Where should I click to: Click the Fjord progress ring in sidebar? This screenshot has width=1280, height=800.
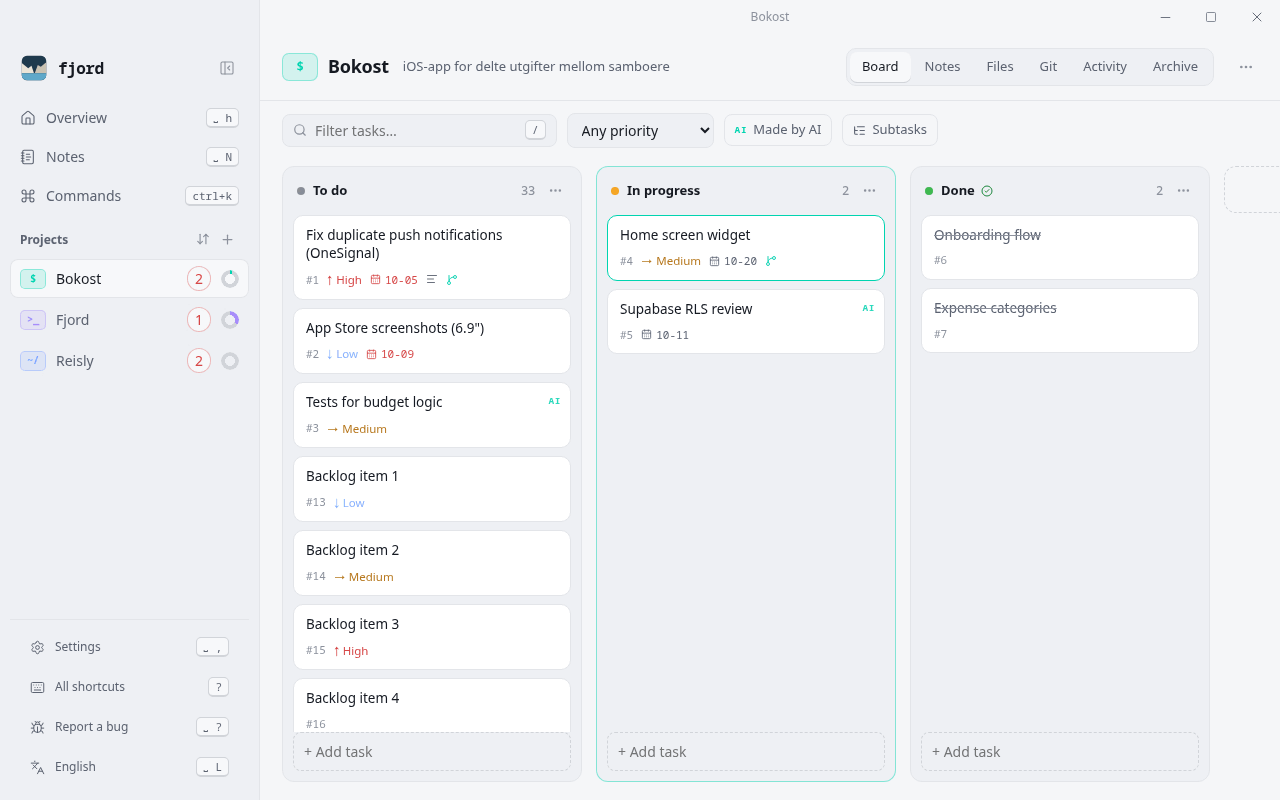coord(230,320)
